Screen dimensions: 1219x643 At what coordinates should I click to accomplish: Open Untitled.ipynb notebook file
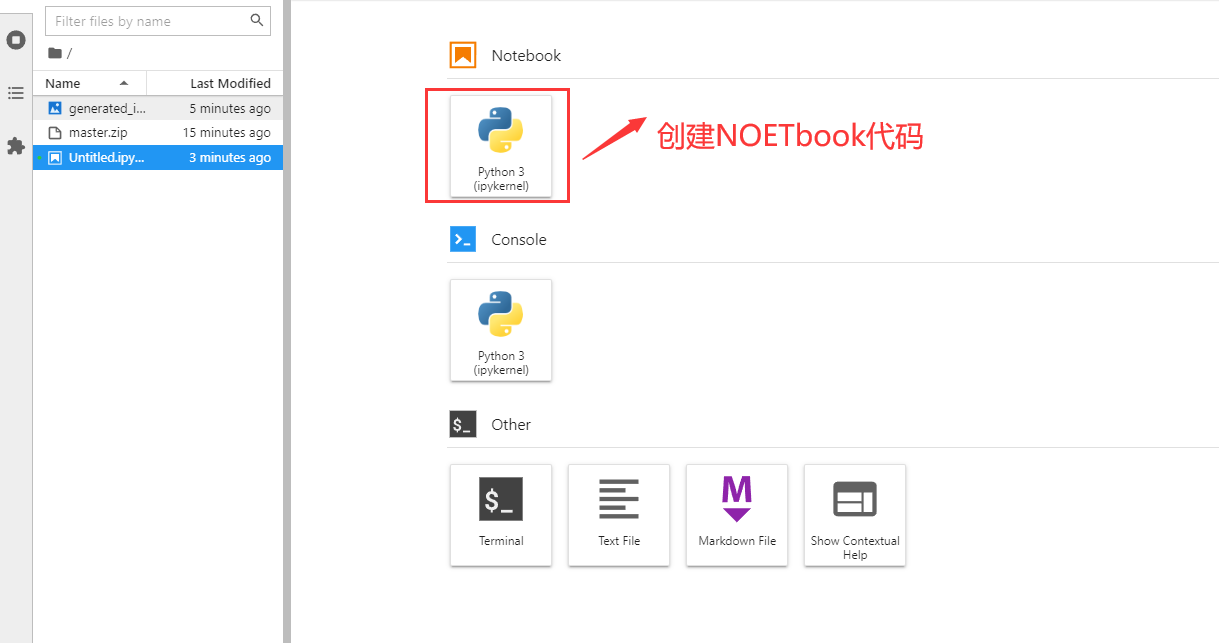point(106,157)
